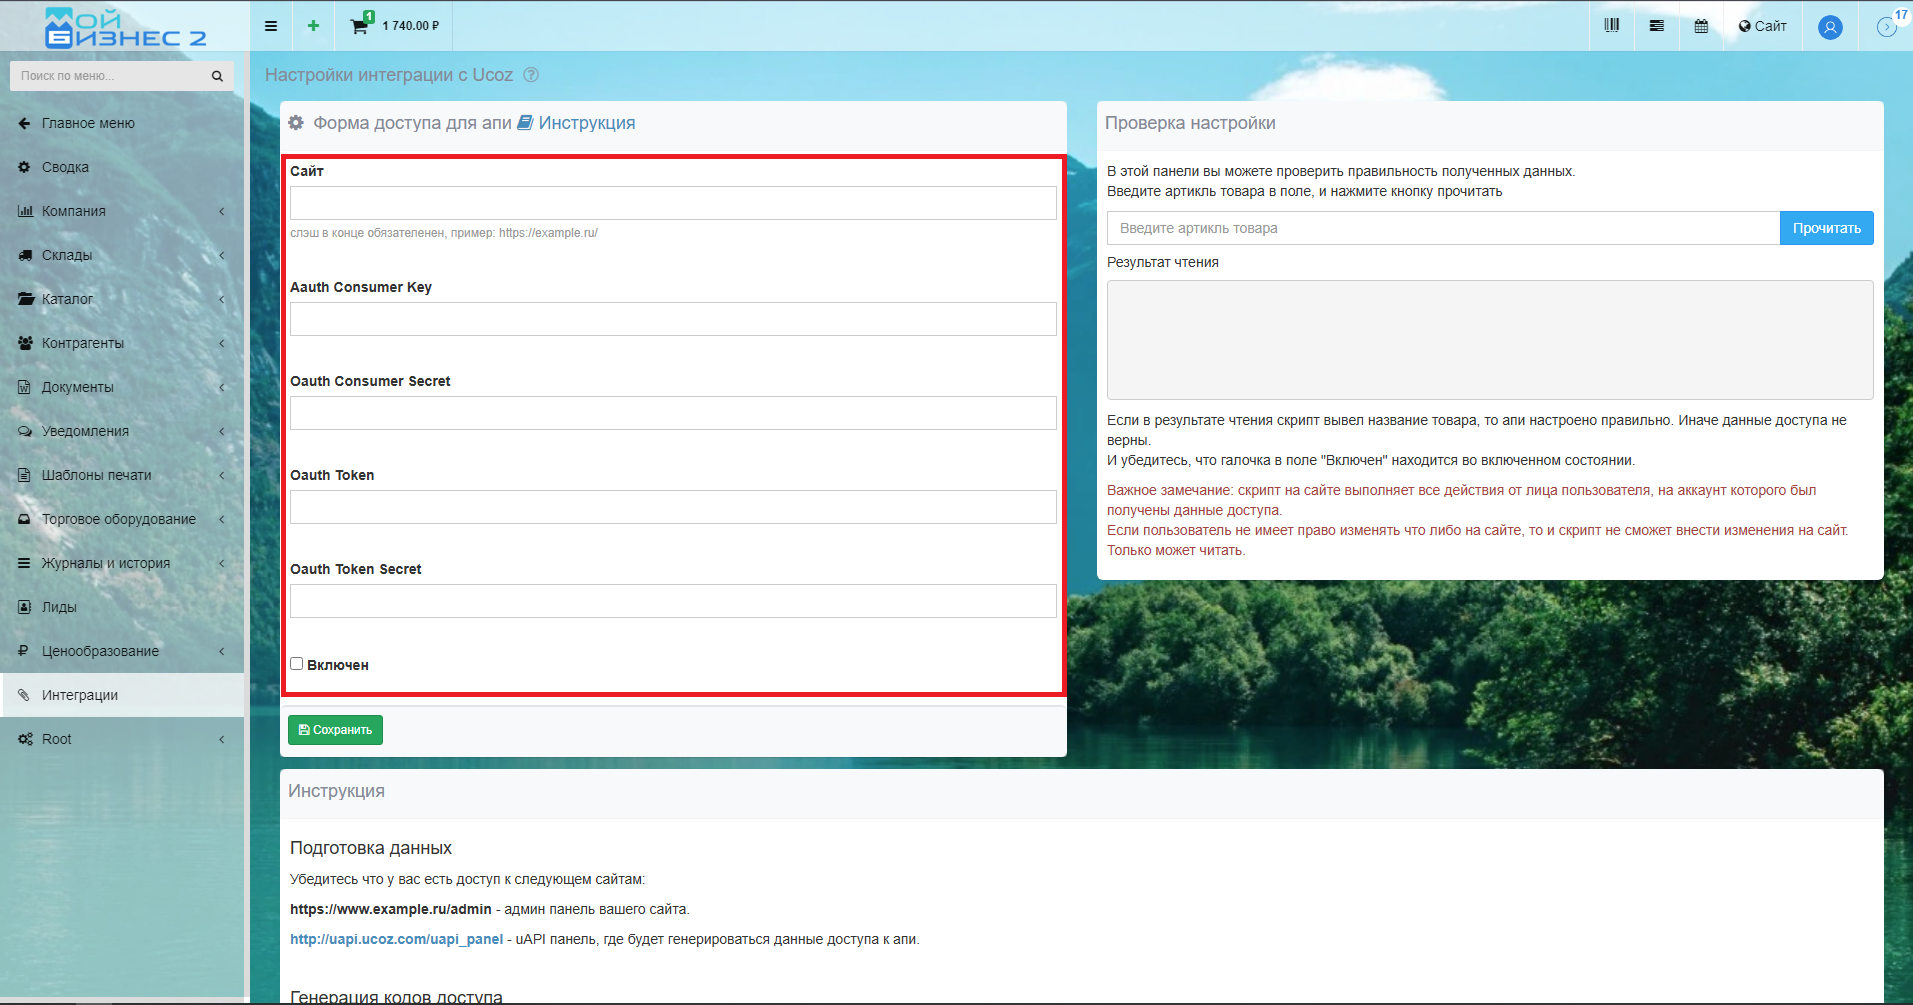
Task: Expand the "Торговое оборудование" menu item
Action: point(118,519)
